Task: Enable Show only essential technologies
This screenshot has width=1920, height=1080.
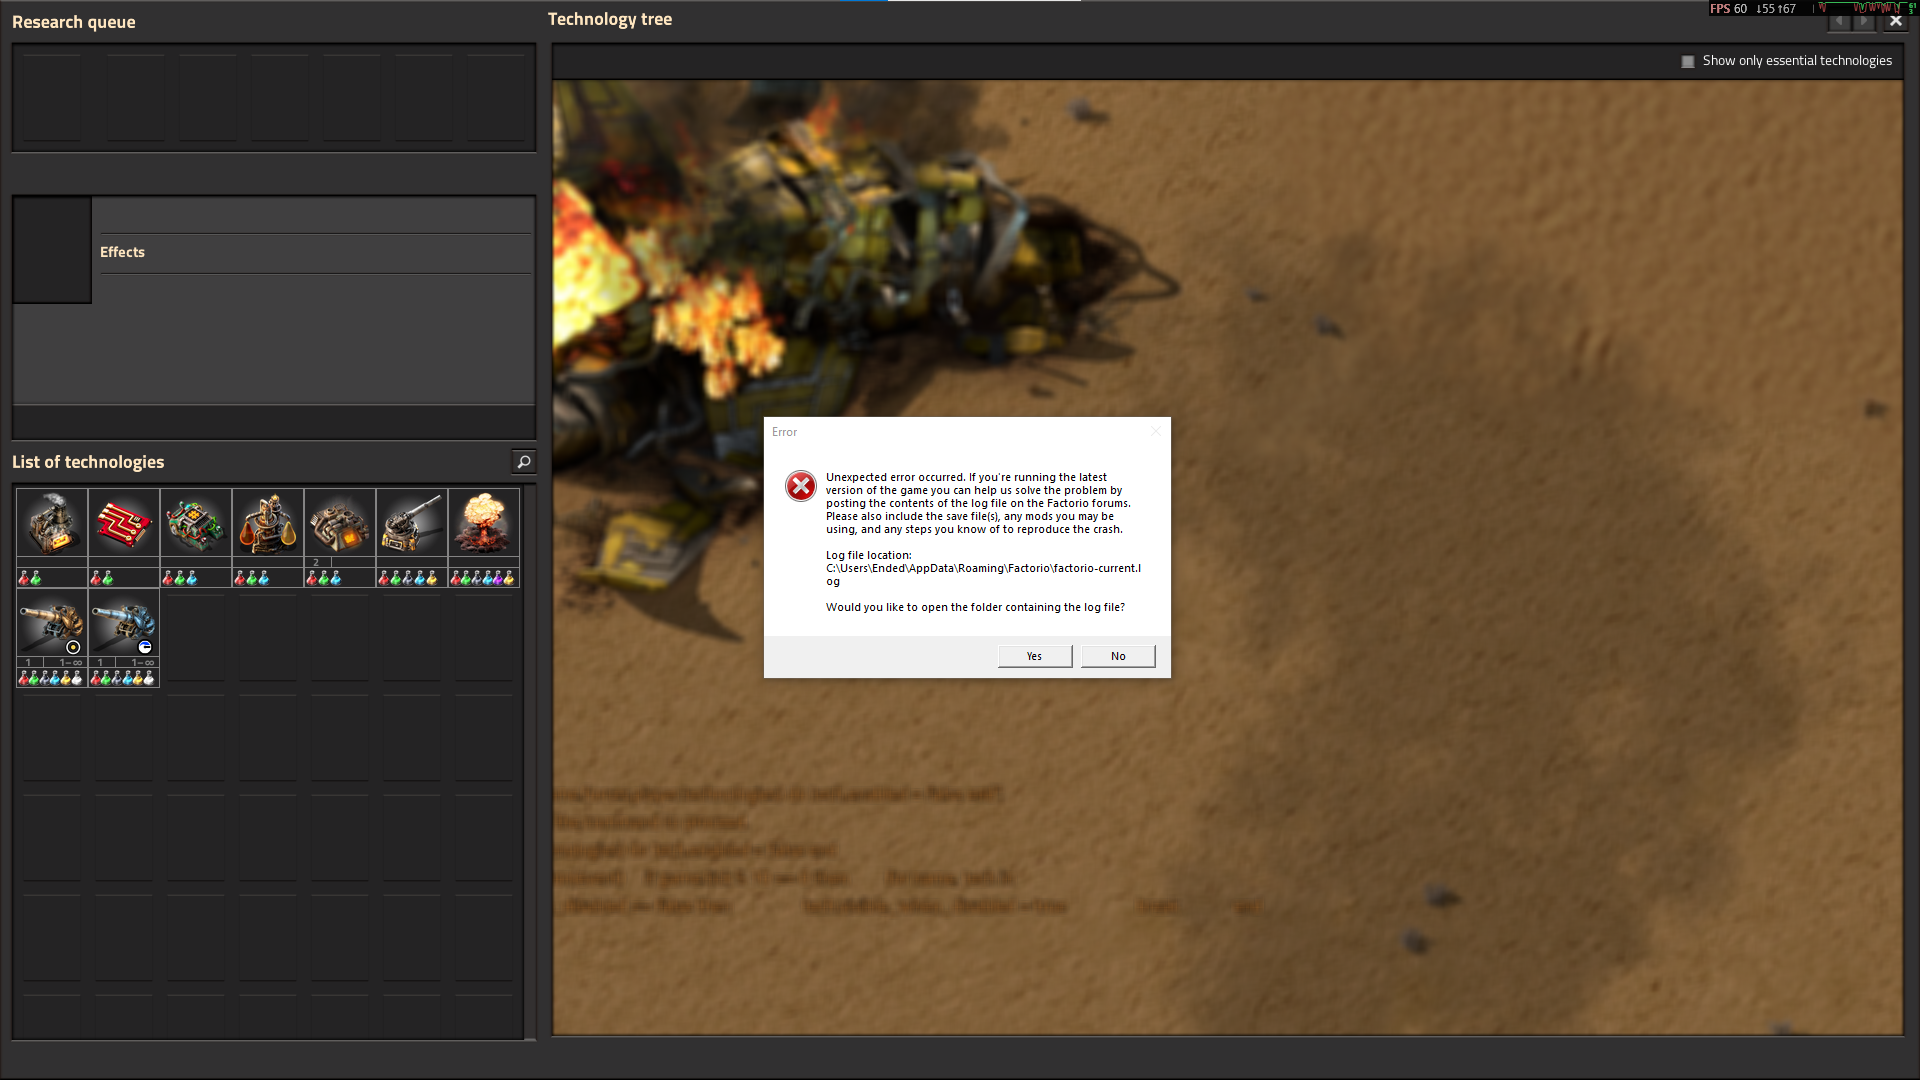Action: tap(1688, 61)
